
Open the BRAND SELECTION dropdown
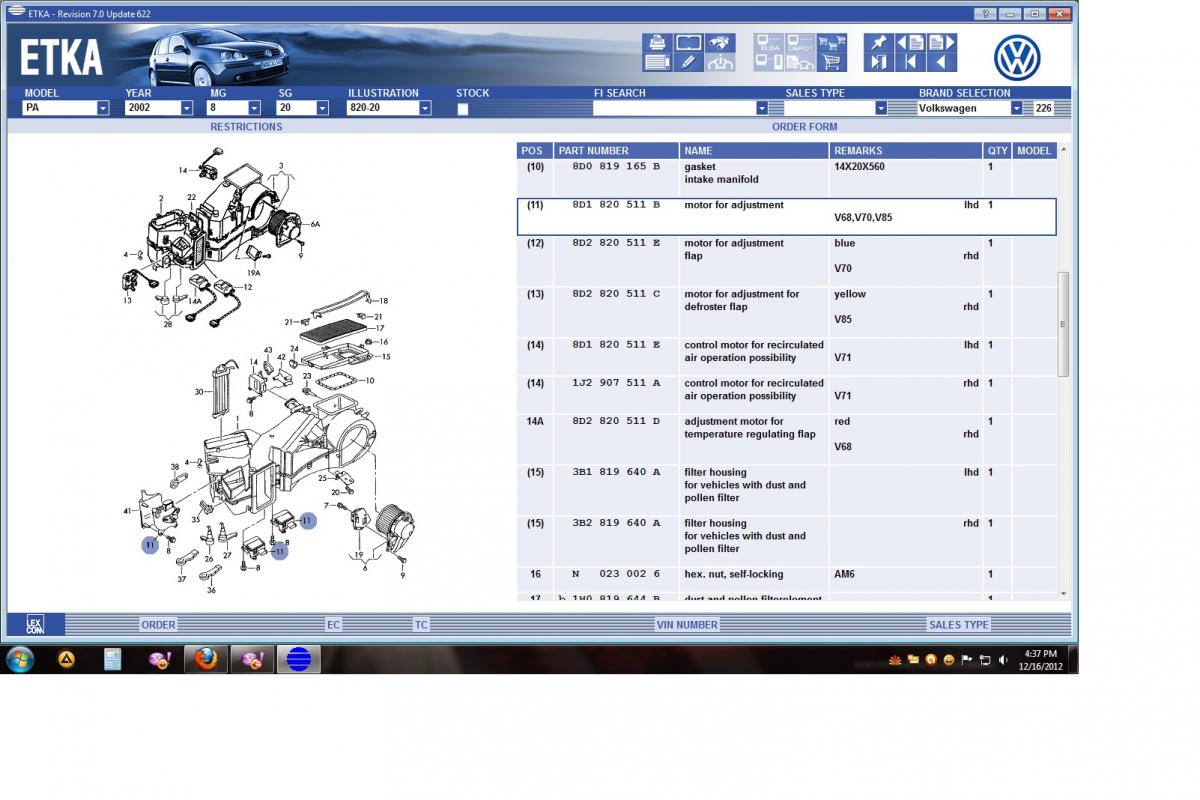pos(1016,108)
